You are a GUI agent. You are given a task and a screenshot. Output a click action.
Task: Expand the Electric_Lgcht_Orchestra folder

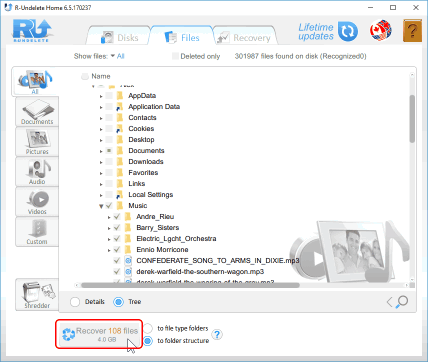[109, 239]
